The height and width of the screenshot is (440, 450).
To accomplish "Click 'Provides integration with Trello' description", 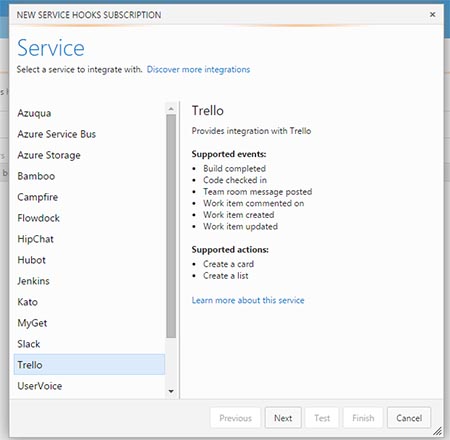I will pyautogui.click(x=251, y=131).
